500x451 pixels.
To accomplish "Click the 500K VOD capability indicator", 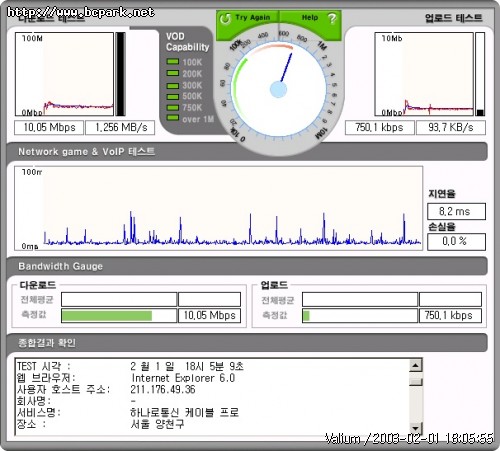I will pyautogui.click(x=173, y=96).
